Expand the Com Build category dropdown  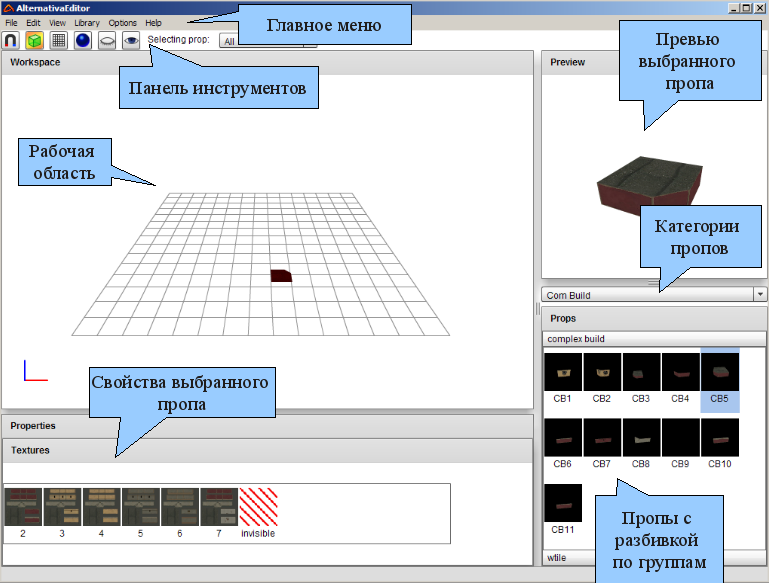[760, 295]
